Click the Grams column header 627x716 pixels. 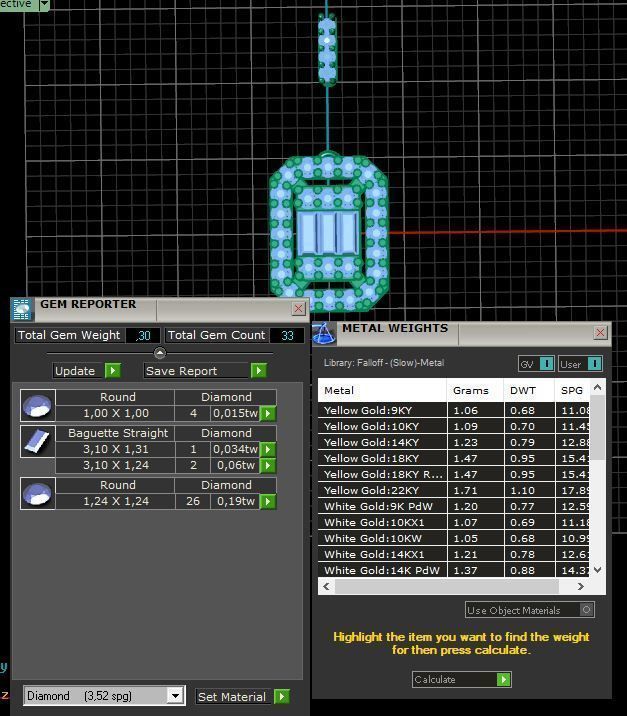(x=475, y=390)
